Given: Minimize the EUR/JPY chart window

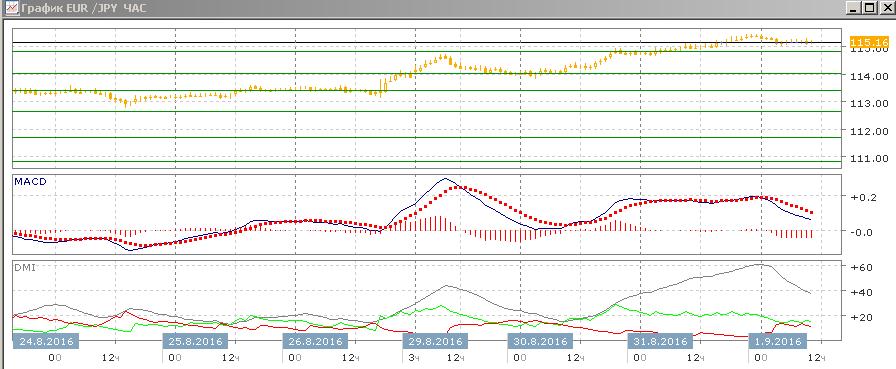Looking at the screenshot, I should 854,8.
